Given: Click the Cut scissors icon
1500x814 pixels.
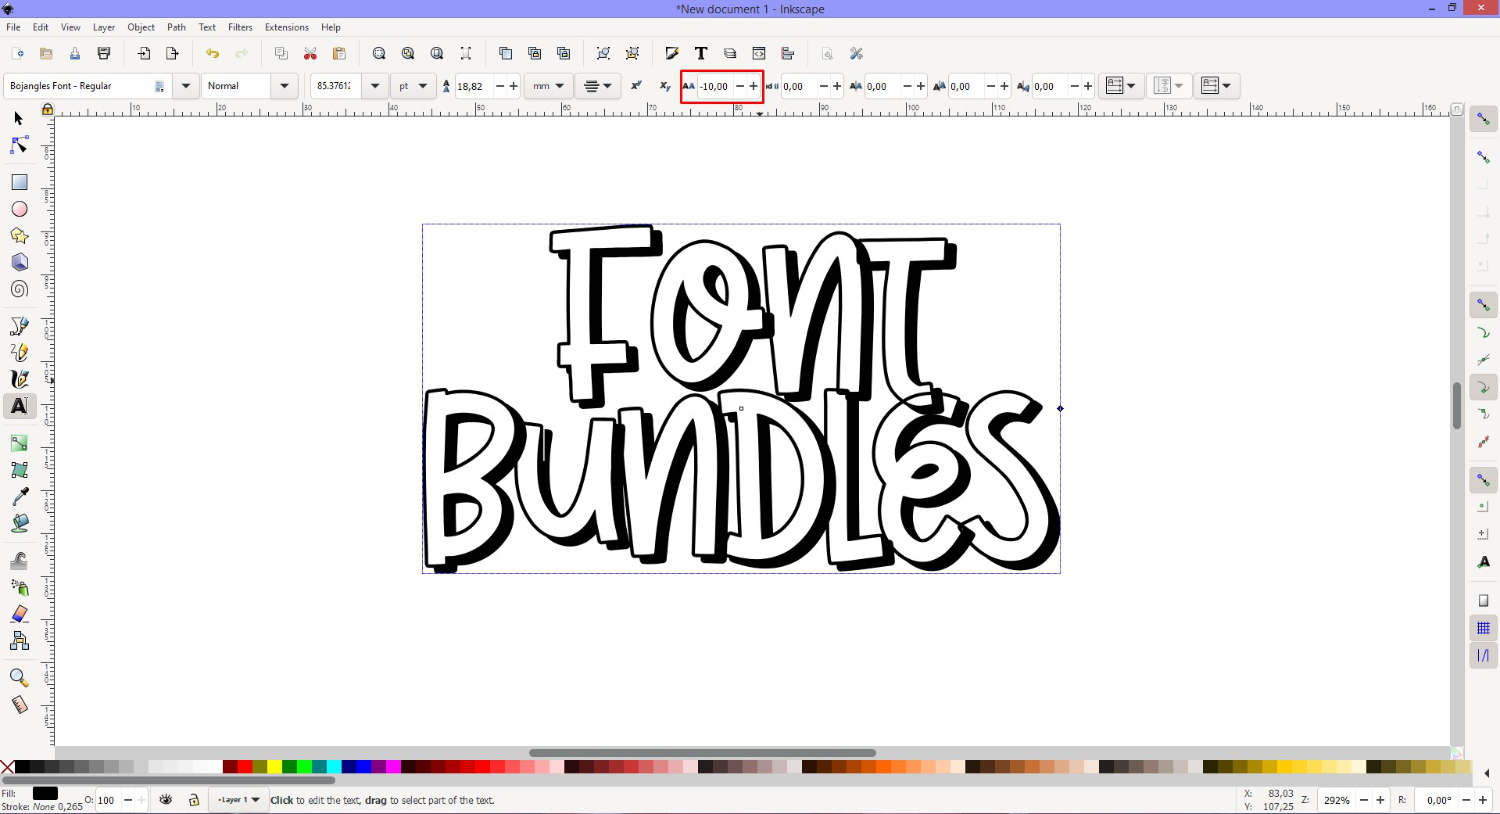Looking at the screenshot, I should click(310, 54).
